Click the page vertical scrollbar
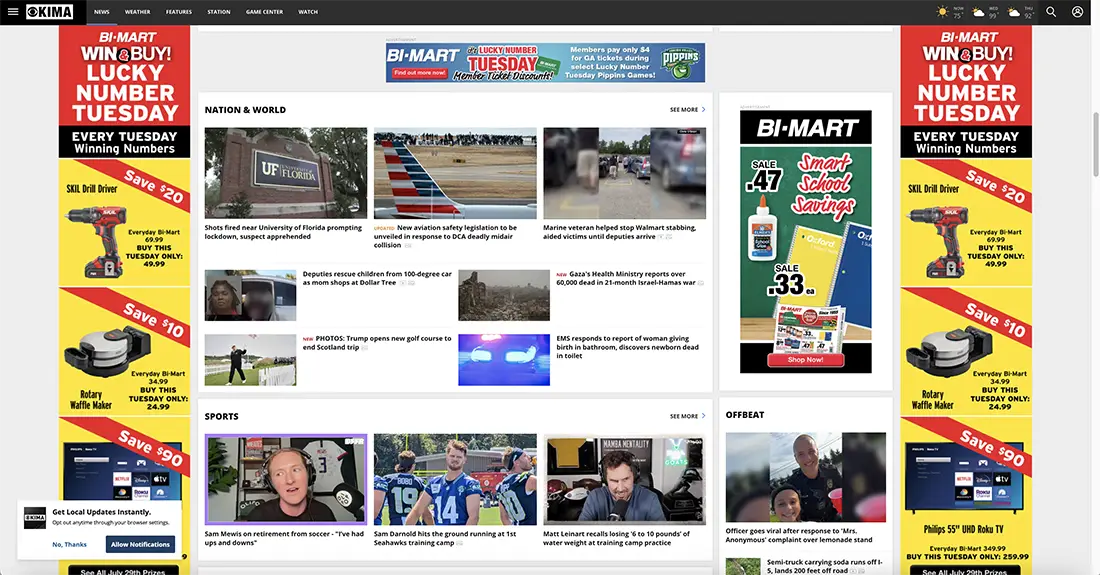The image size is (1100, 575). (1096, 144)
